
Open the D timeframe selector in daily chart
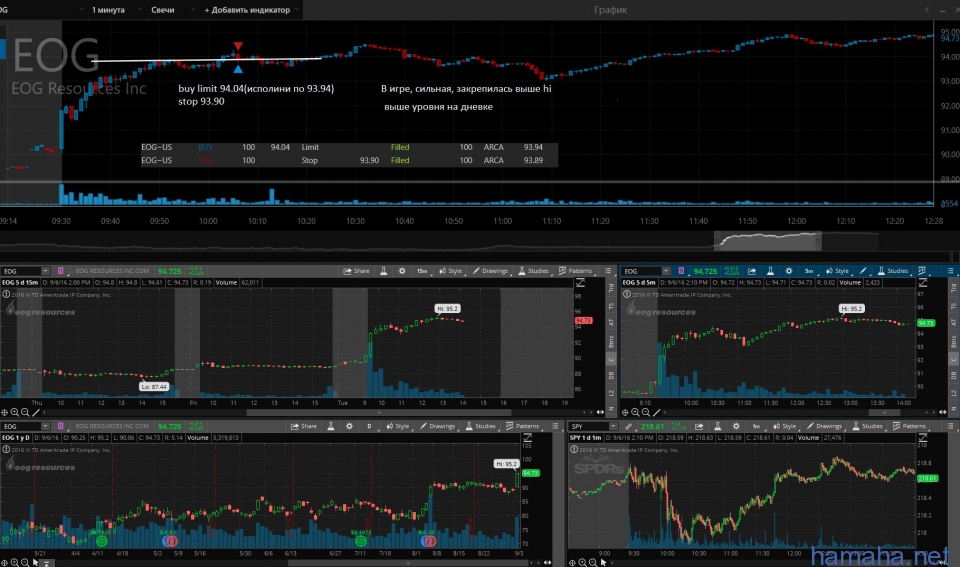point(369,426)
